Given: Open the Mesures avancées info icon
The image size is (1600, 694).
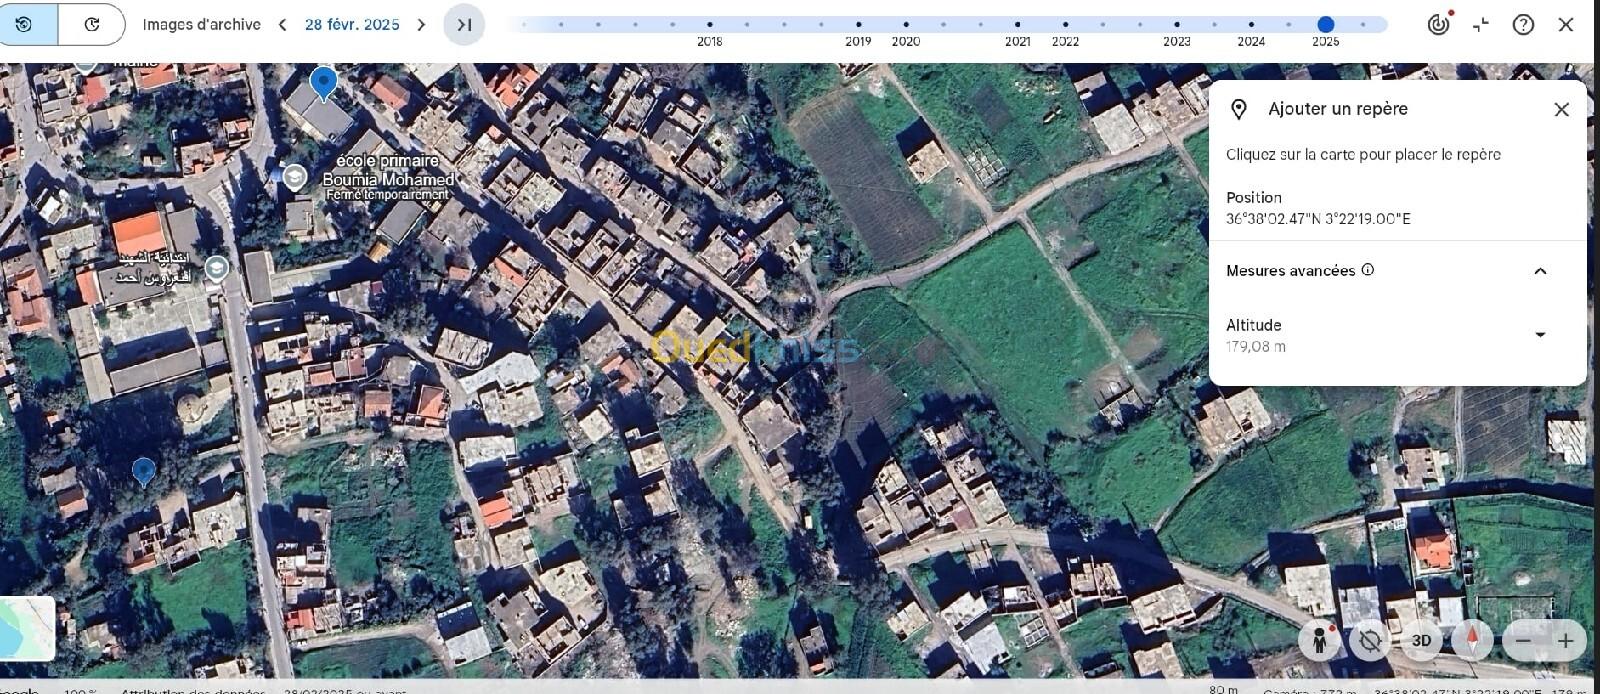Looking at the screenshot, I should coord(1368,270).
